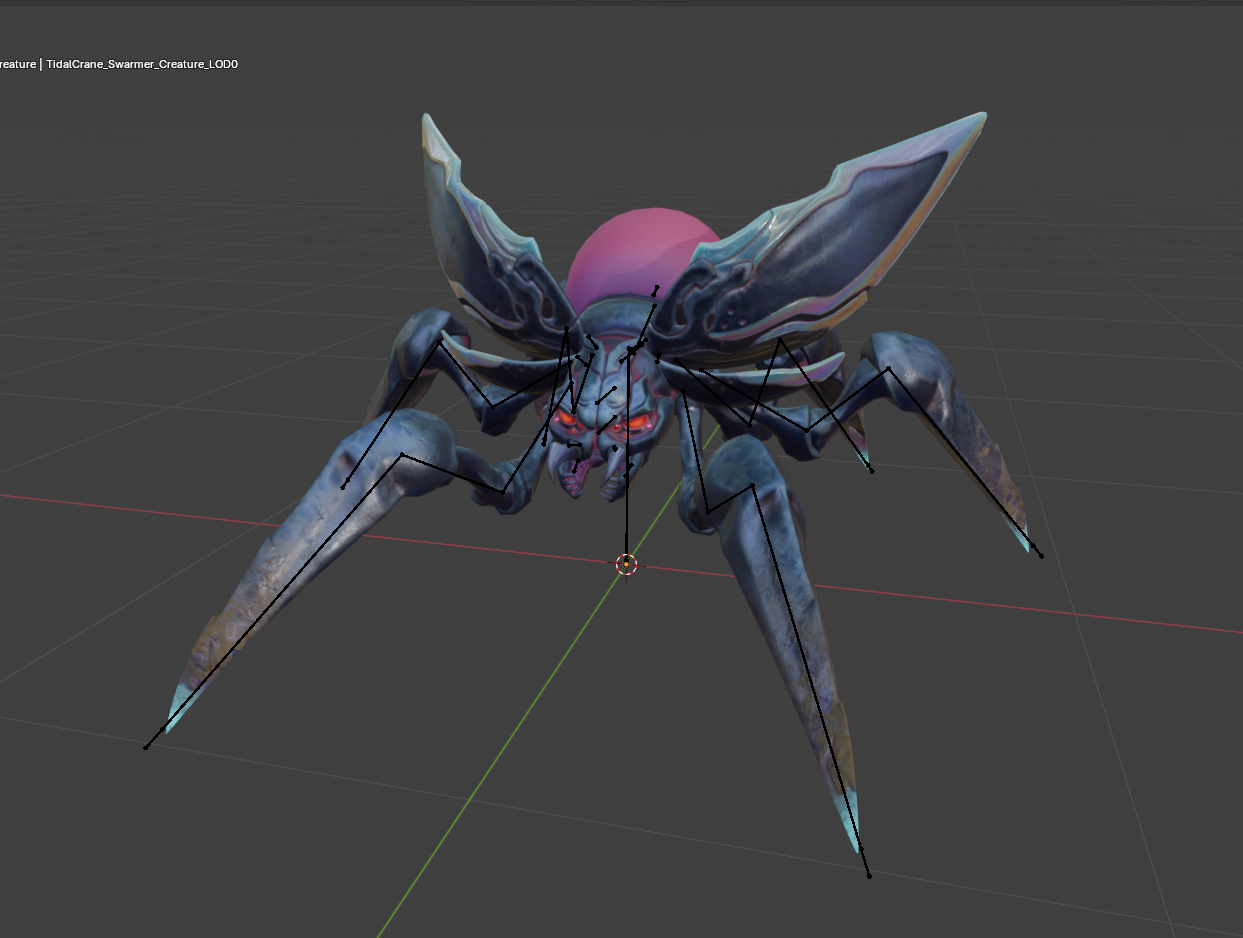This screenshot has height=938, width=1243.
Task: Click the 3D cursor at world origin
Action: pyautogui.click(x=626, y=564)
